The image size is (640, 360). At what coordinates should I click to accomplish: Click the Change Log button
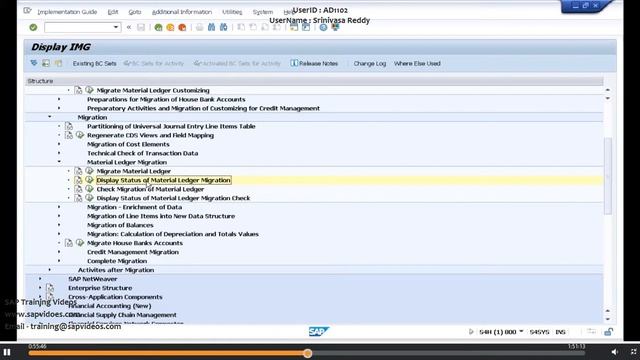coord(369,64)
